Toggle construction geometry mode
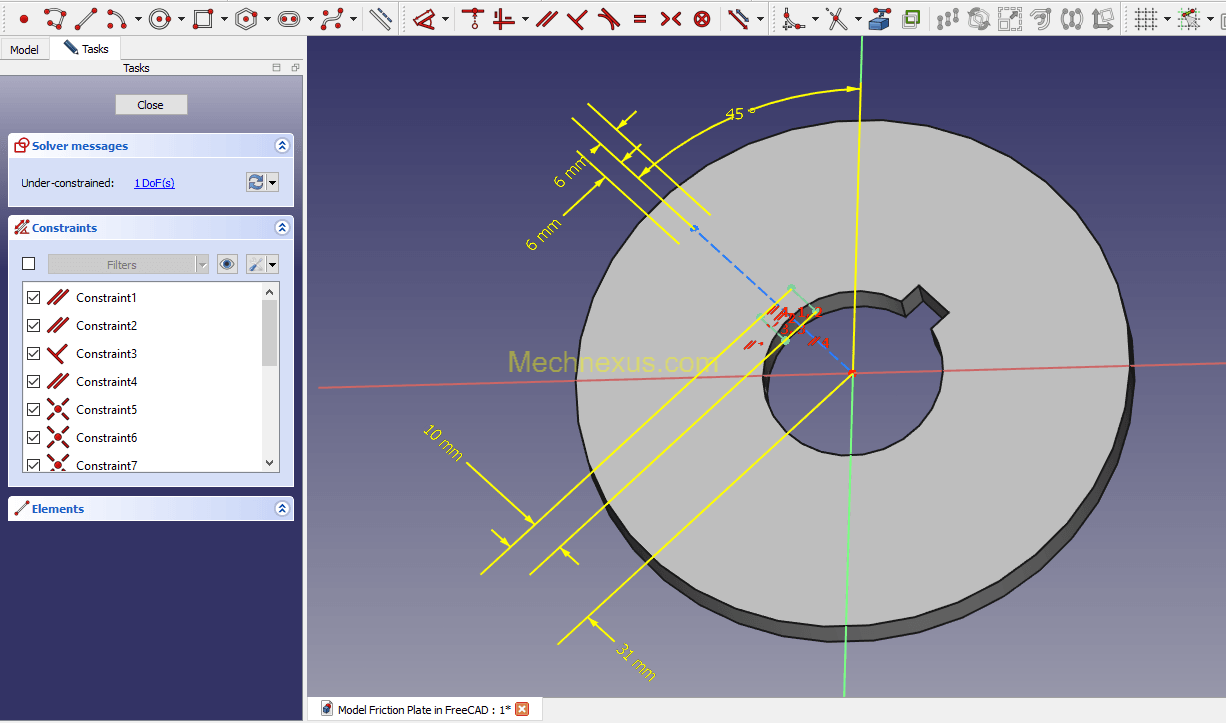 click(380, 18)
